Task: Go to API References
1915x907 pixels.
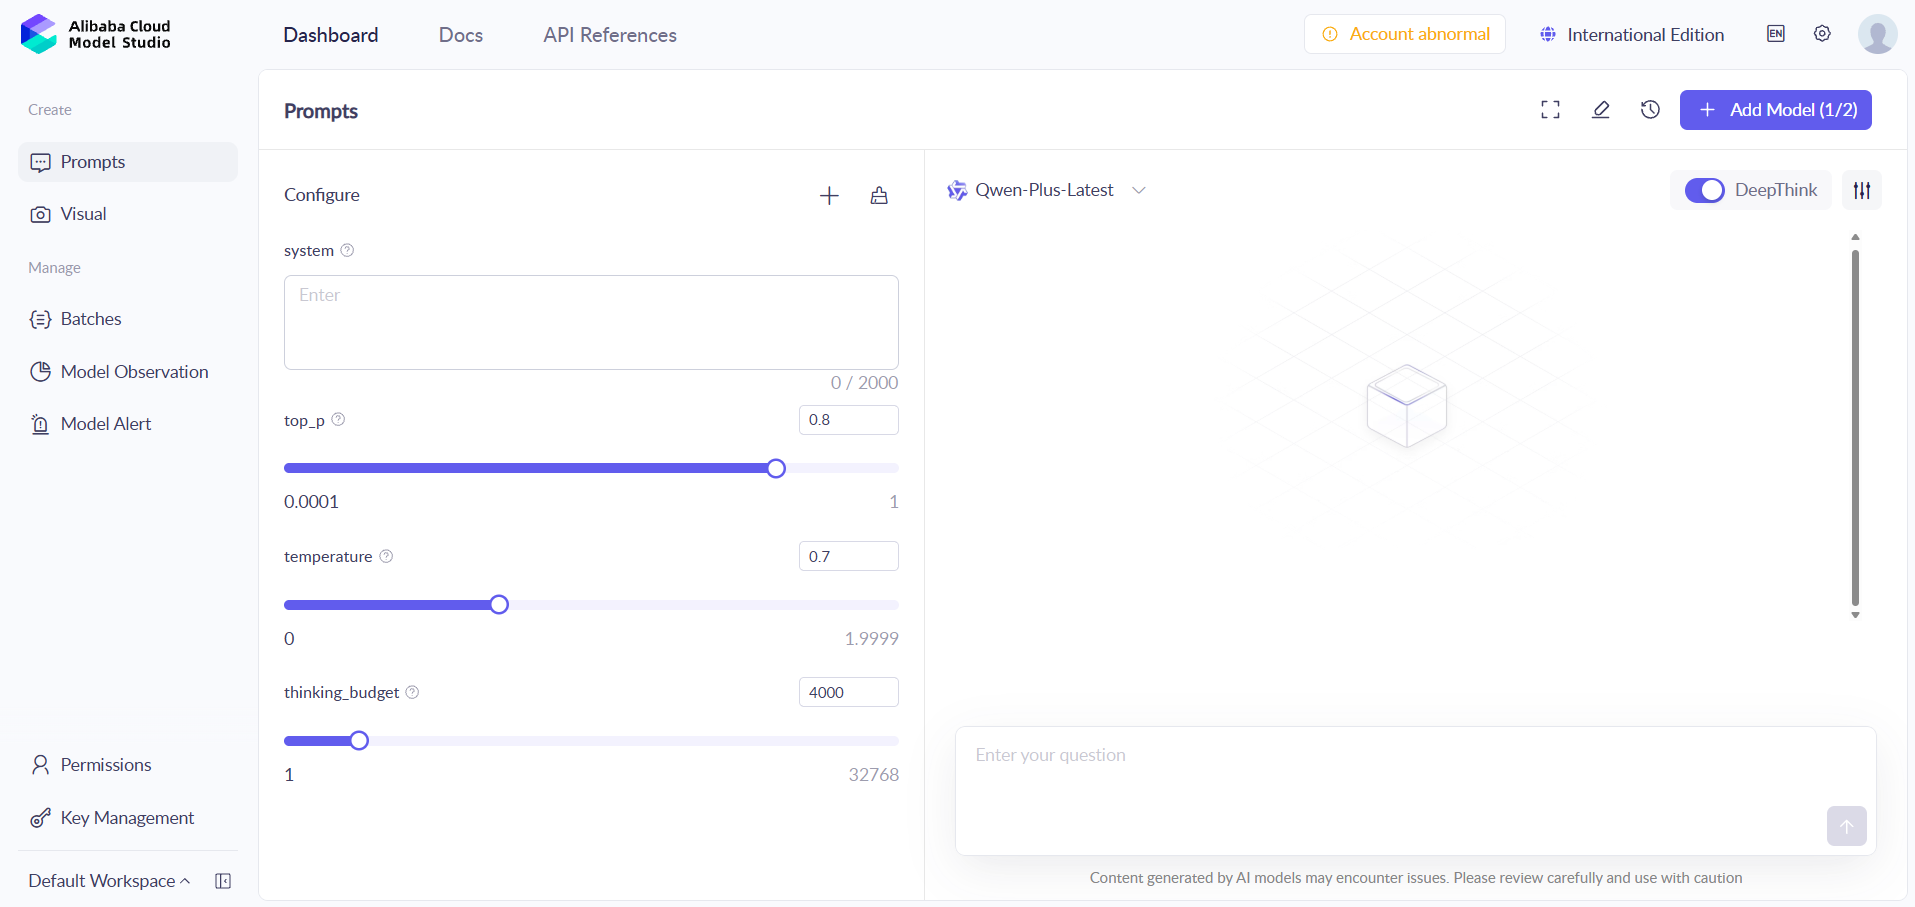Action: 609,35
